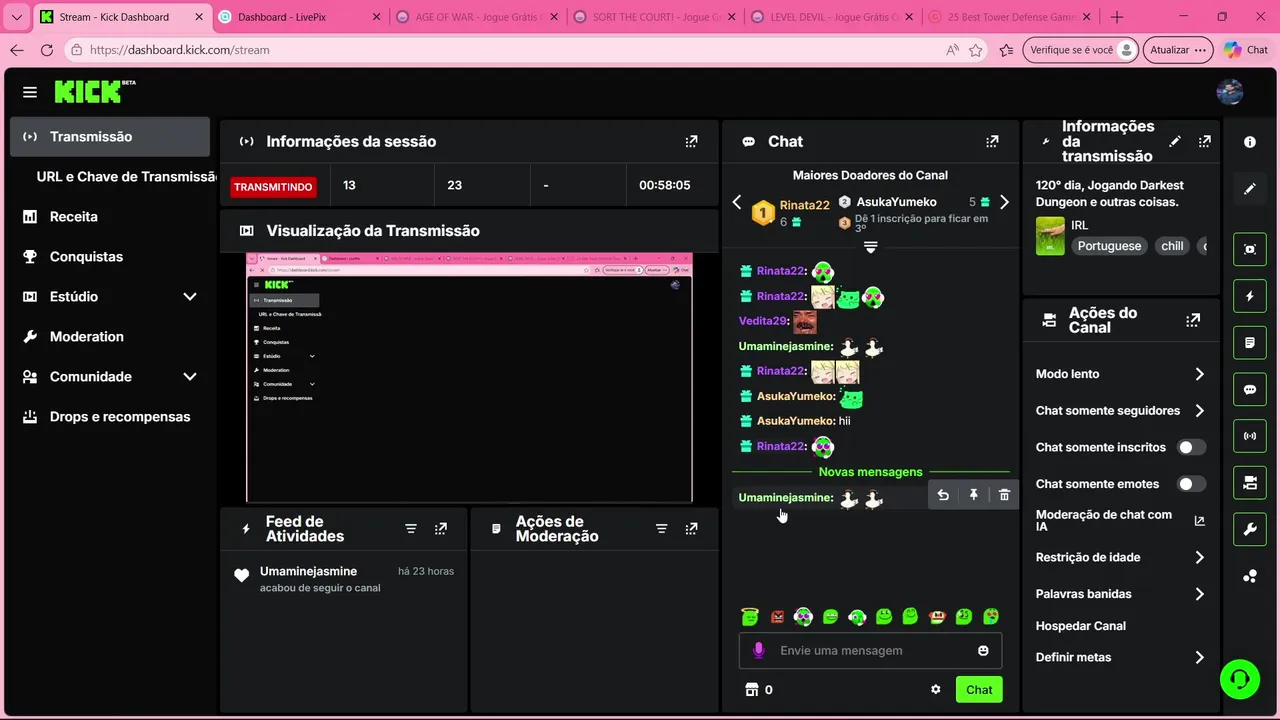
Task: Open the user profile avatar menu
Action: [1229, 92]
